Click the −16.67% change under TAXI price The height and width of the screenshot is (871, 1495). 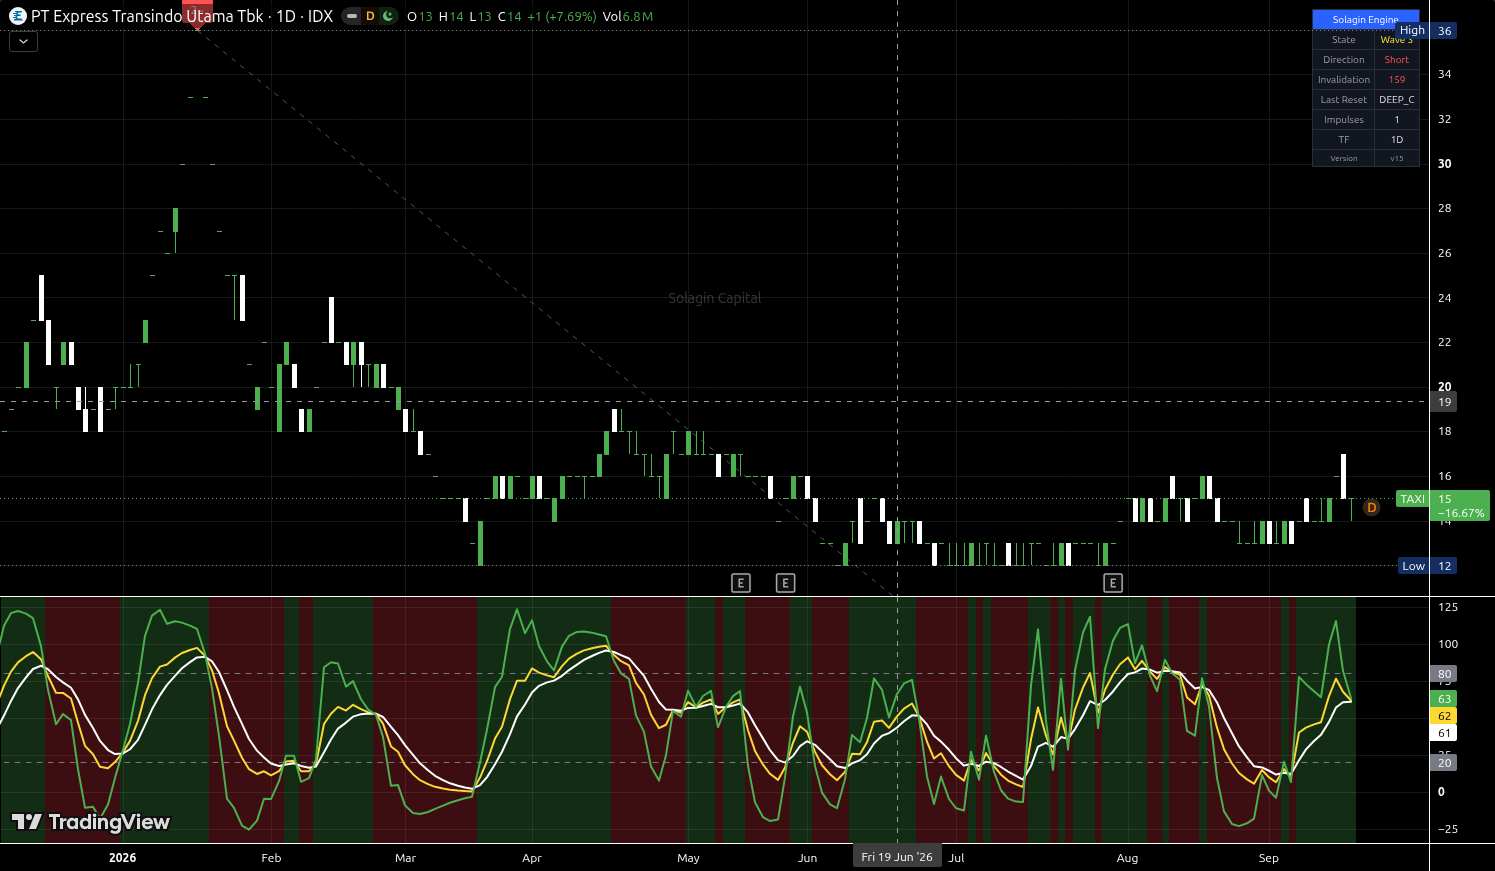(x=1461, y=513)
